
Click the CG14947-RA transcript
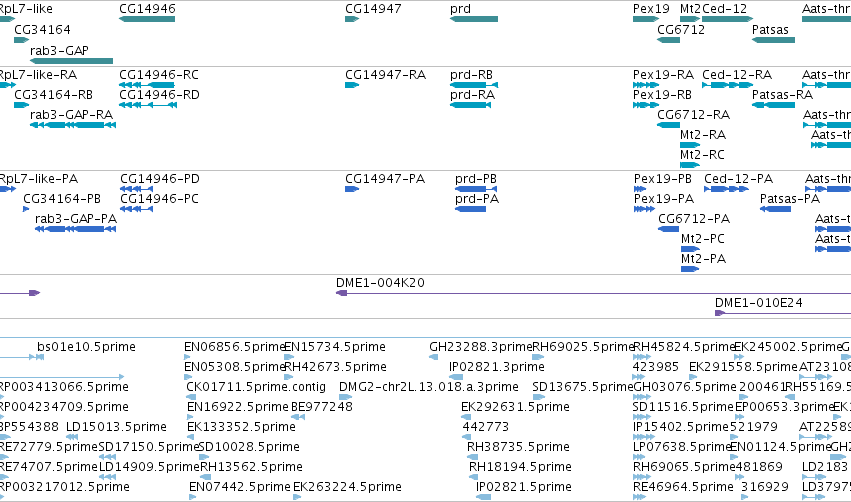352,85
